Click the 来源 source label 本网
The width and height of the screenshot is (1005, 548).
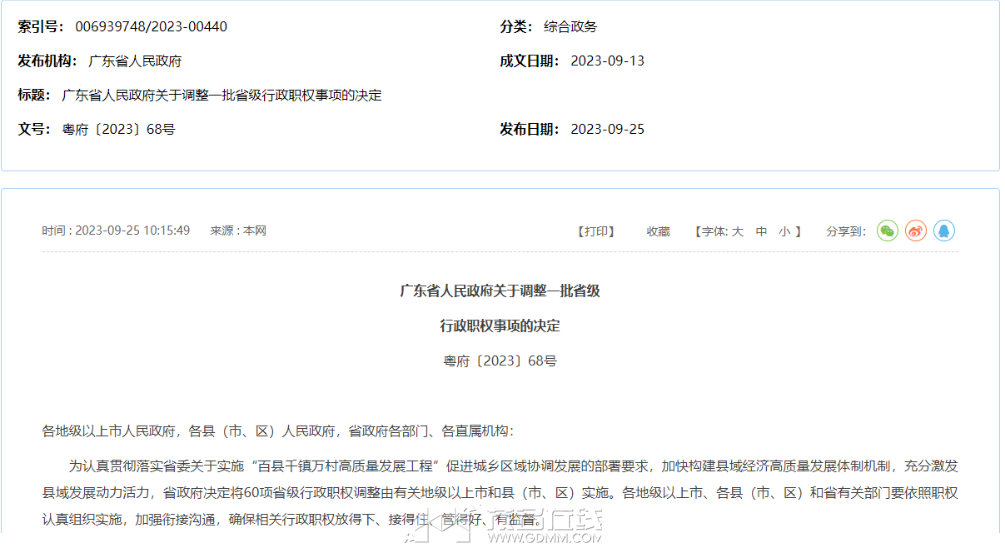pos(254,231)
